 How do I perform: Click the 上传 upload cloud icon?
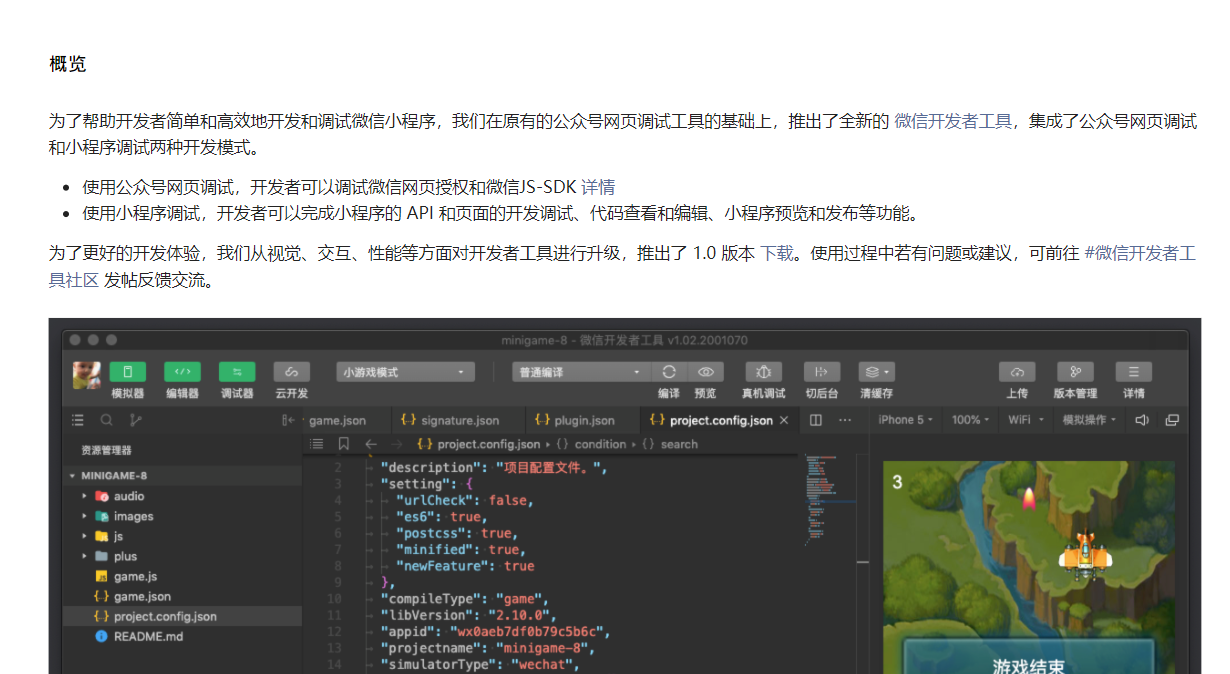[x=1017, y=371]
